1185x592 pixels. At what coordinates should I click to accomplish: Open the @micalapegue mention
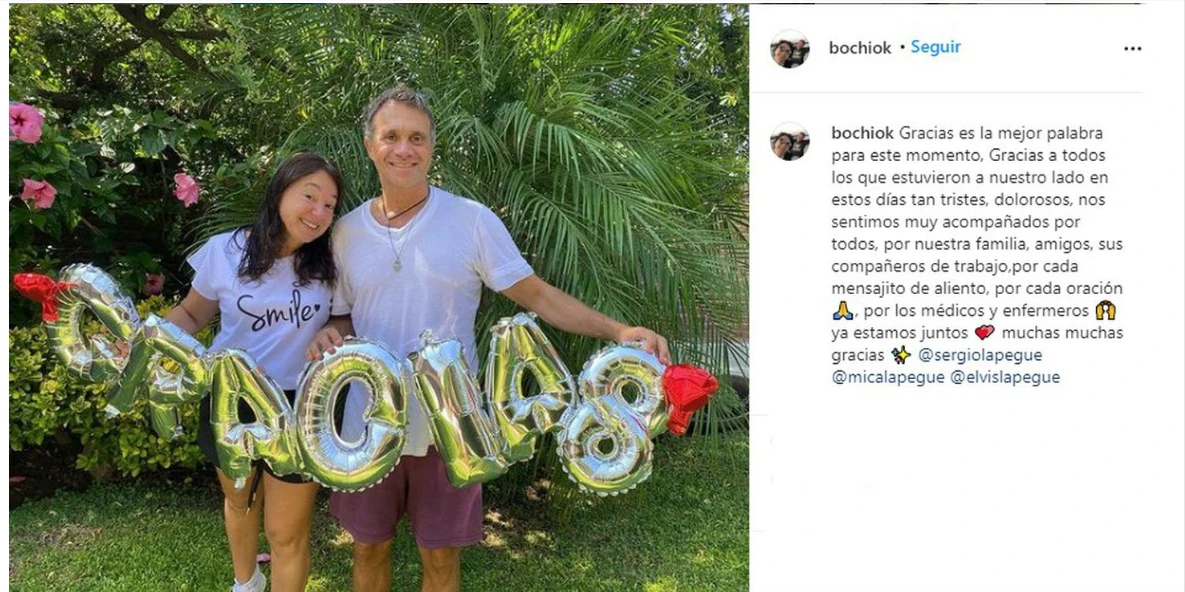pyautogui.click(x=888, y=377)
